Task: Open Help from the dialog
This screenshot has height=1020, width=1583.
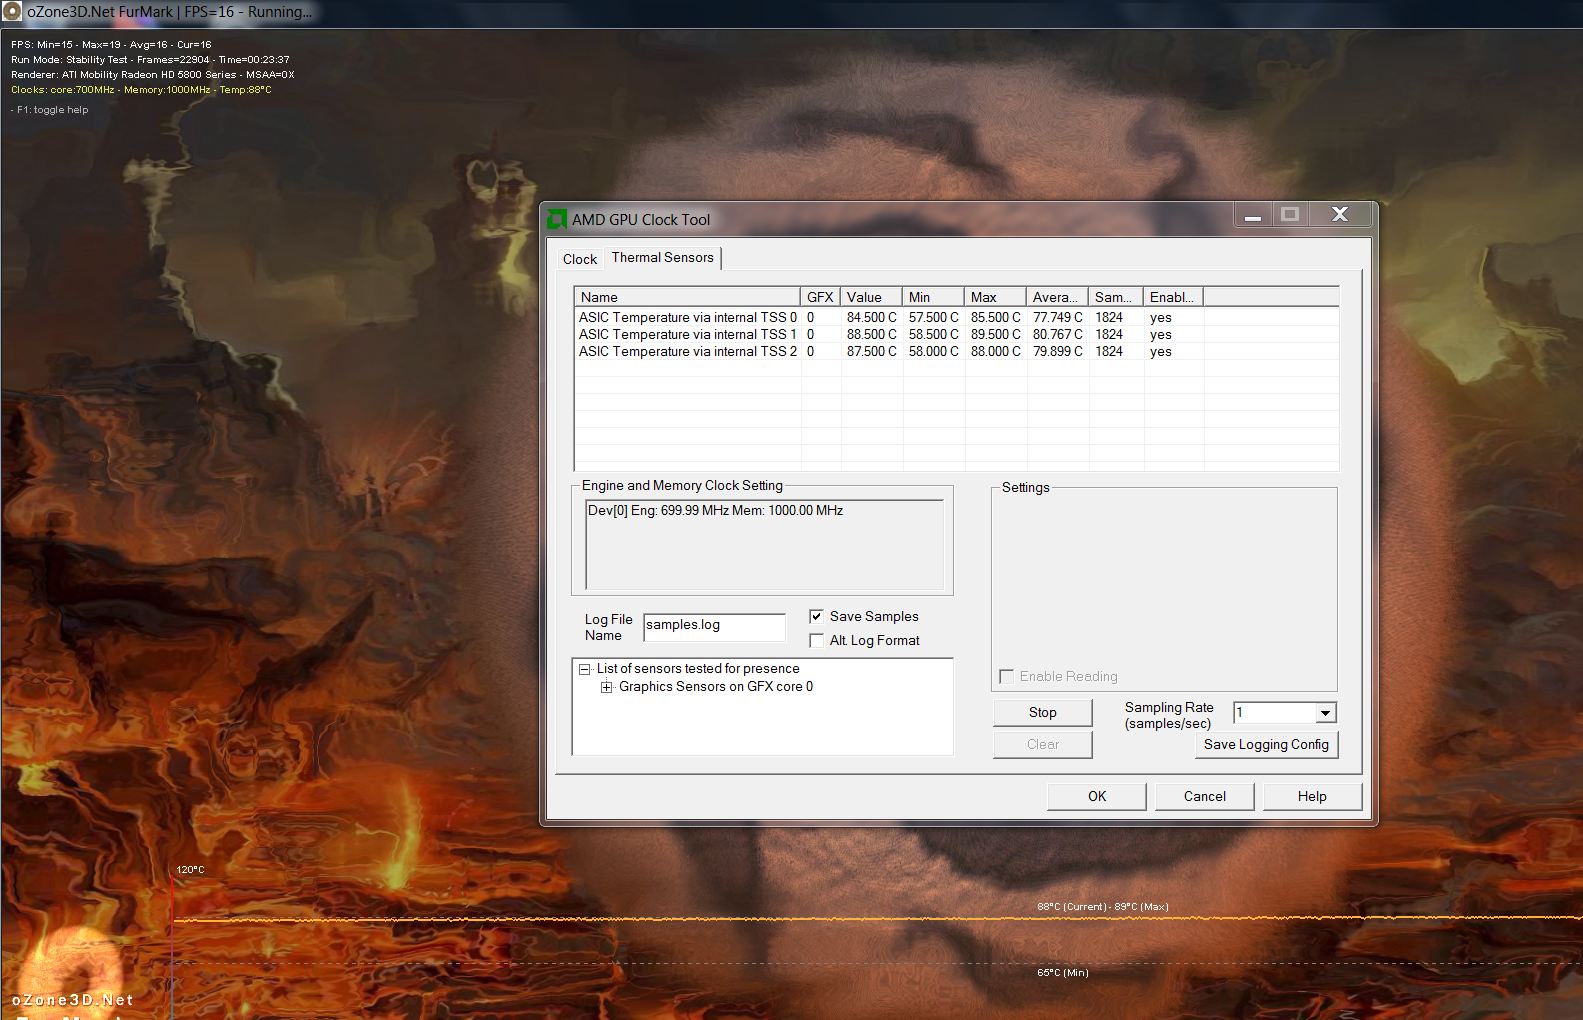Action: click(x=1312, y=796)
